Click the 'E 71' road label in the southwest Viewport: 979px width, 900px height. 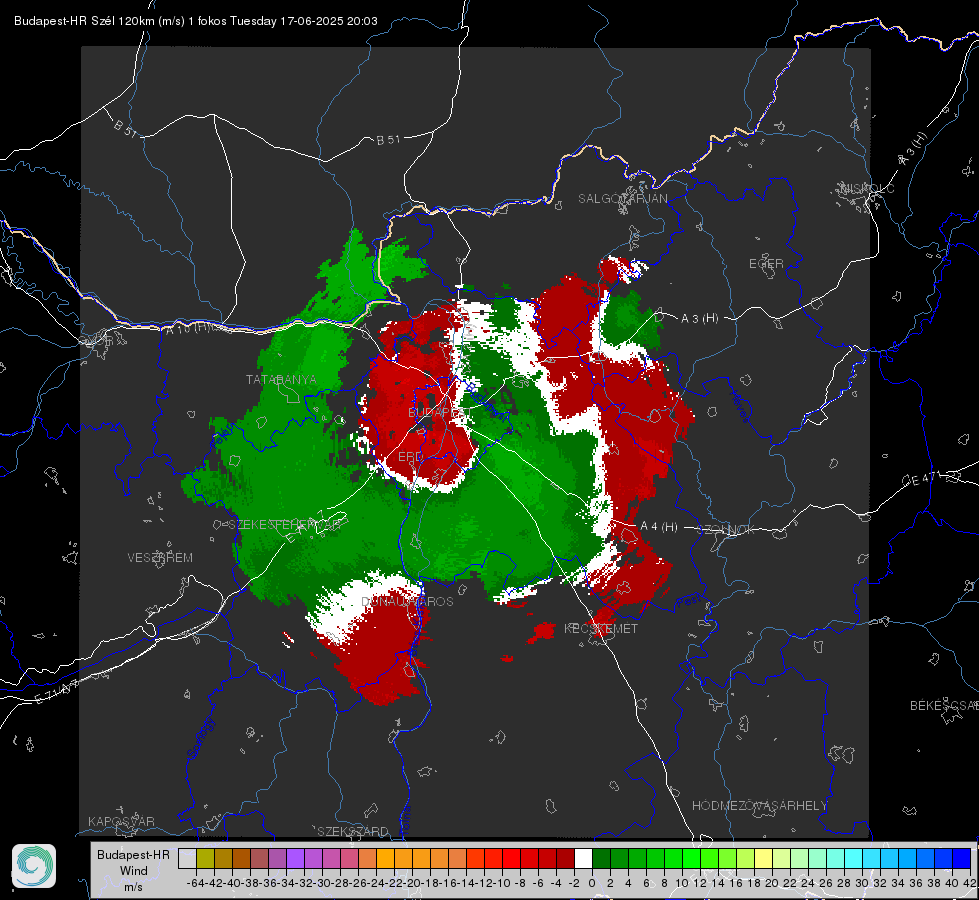click(x=57, y=692)
